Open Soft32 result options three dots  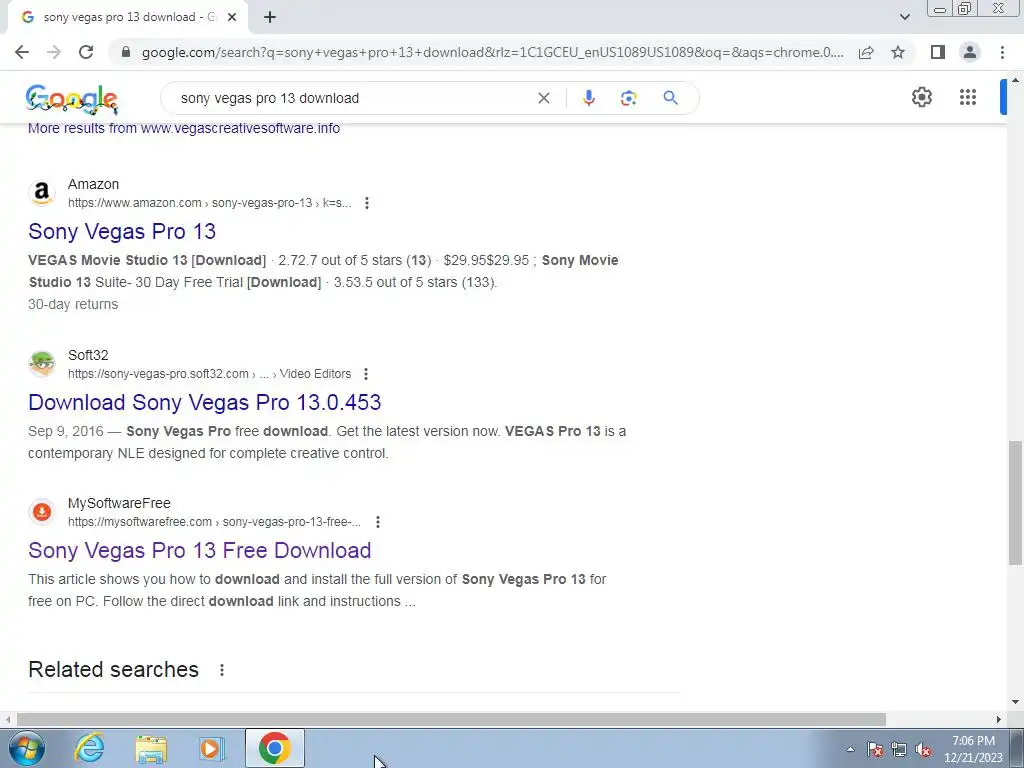click(x=366, y=374)
